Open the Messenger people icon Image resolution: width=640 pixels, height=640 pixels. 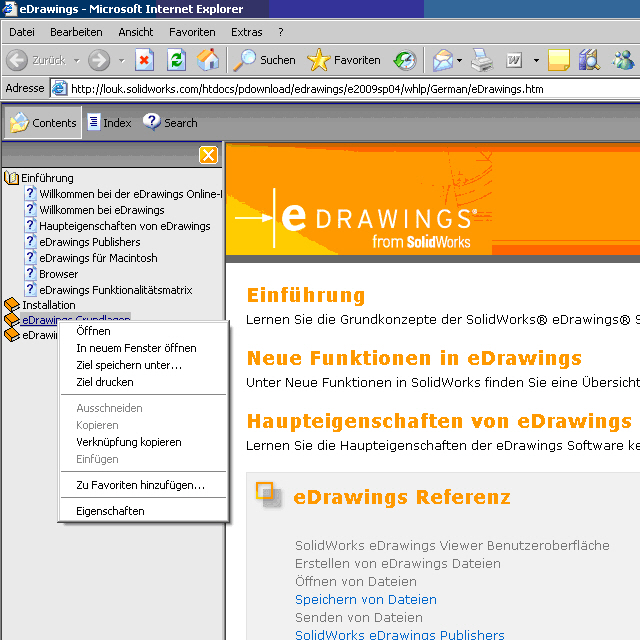[x=623, y=60]
